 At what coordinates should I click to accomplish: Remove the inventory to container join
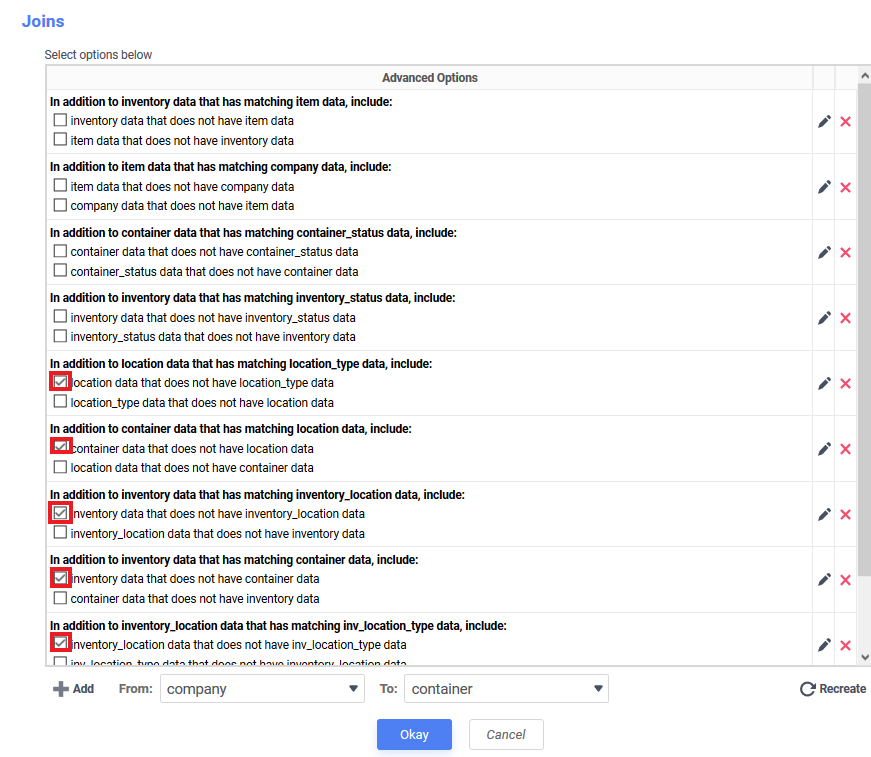845,580
